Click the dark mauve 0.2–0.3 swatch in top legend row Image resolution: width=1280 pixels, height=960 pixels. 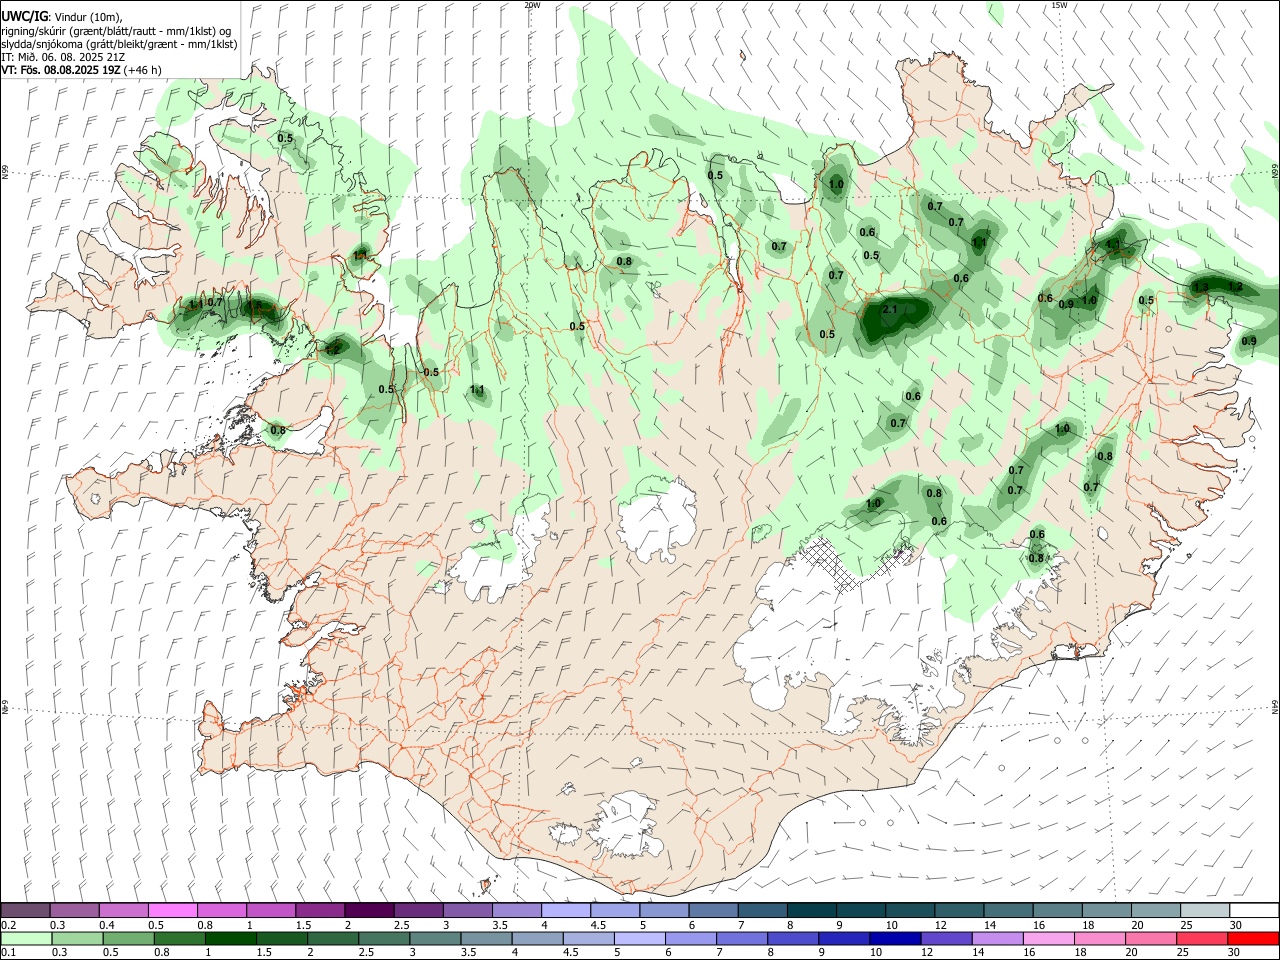(x=26, y=911)
